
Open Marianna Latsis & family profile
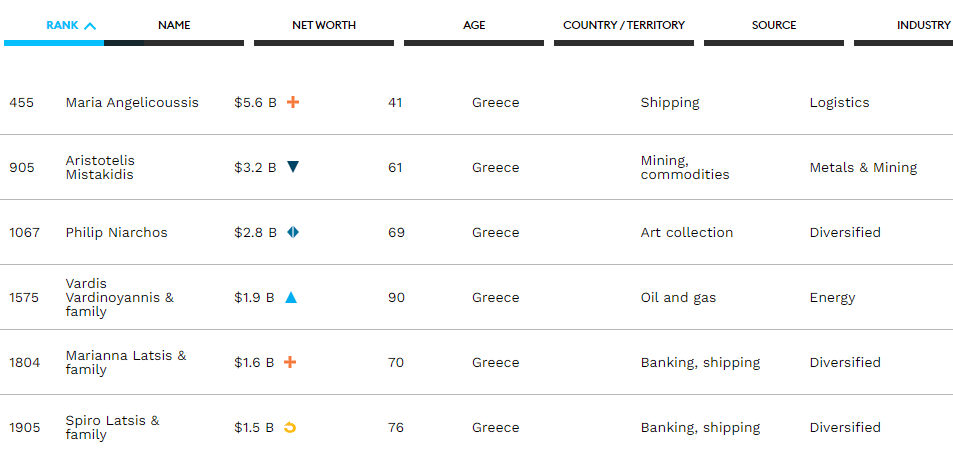pyautogui.click(x=126, y=363)
